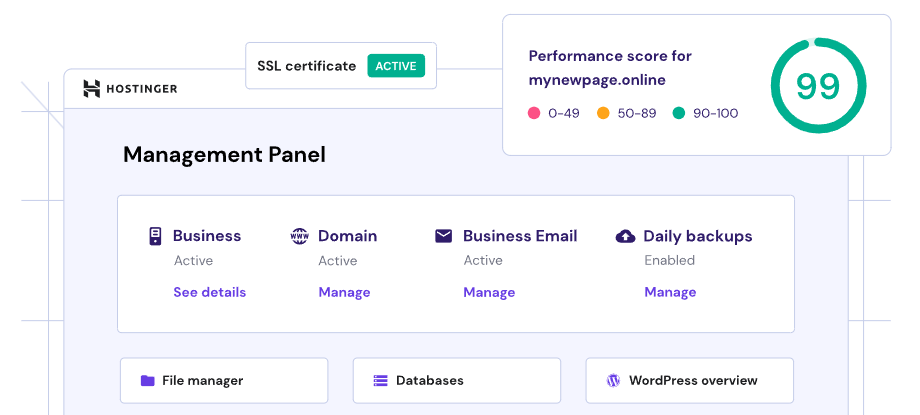Click the red 0-49 legend dot
Screen dimensions: 920x415
534,113
